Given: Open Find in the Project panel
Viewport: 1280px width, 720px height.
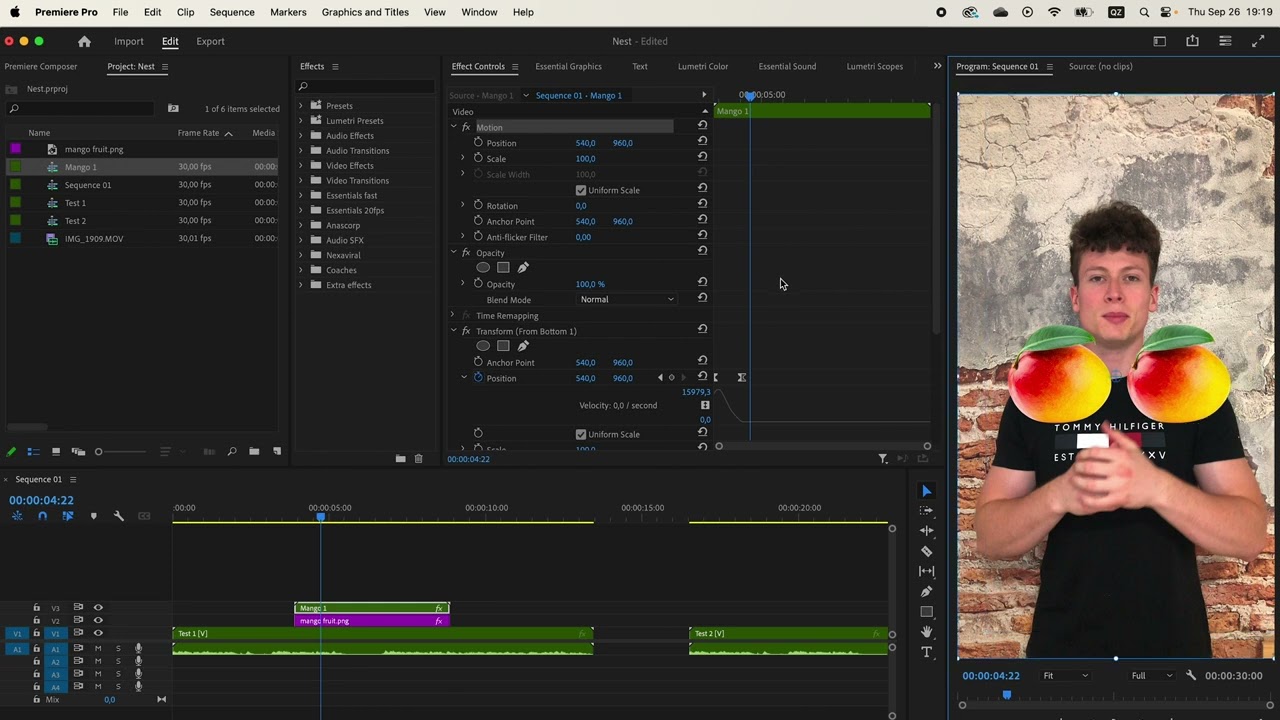Looking at the screenshot, I should [231, 452].
